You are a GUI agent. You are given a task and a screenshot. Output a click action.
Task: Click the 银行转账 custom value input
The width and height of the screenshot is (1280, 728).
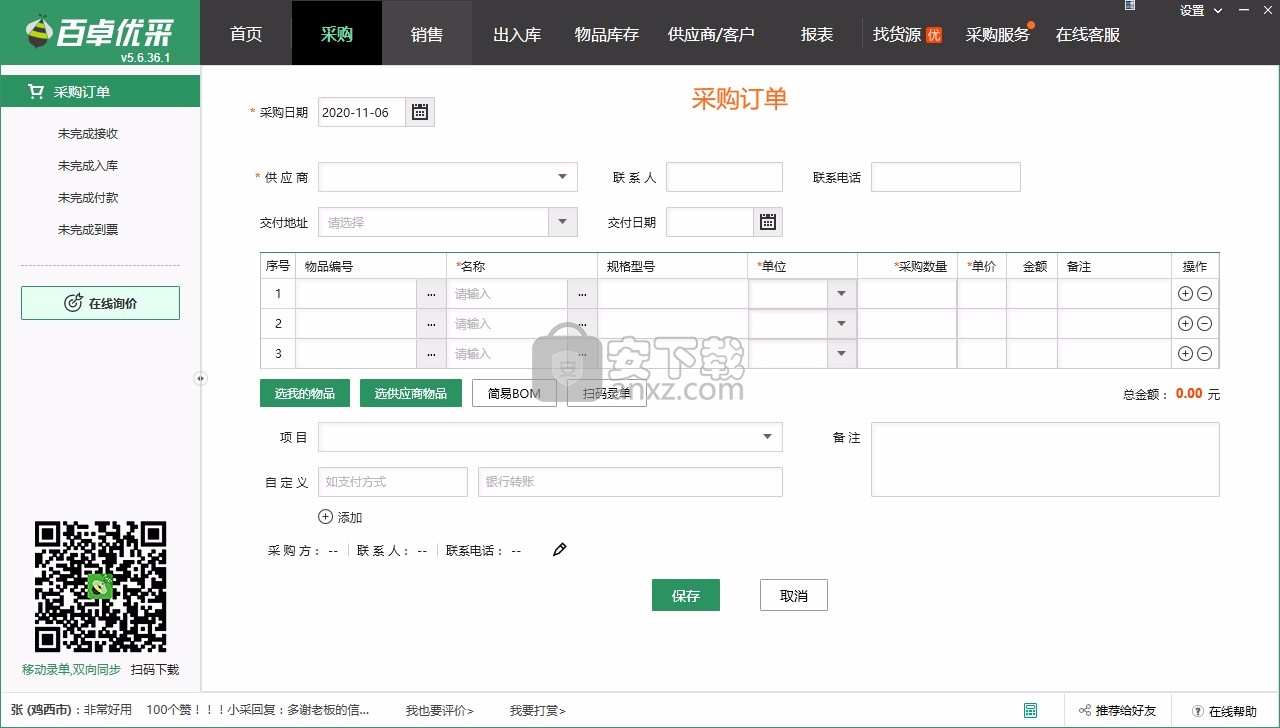pos(630,482)
